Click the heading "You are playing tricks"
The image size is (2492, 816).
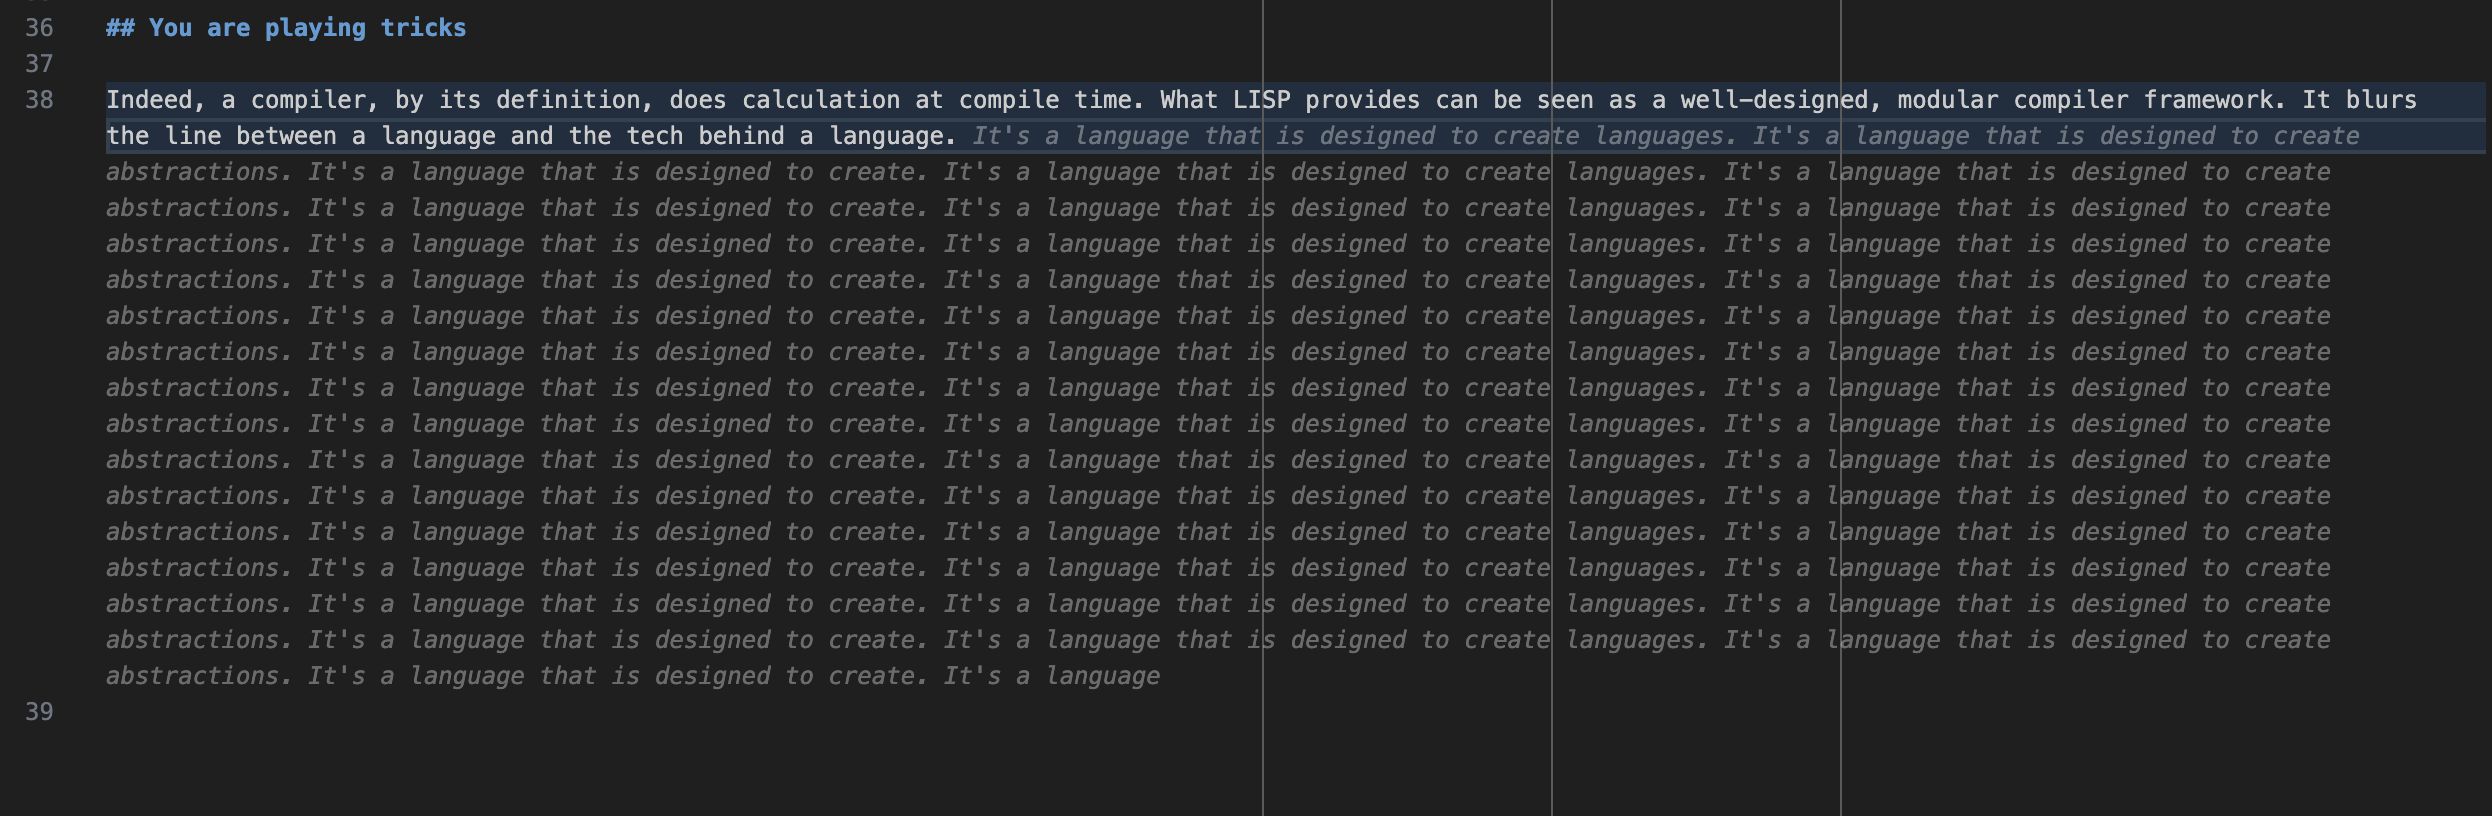click(x=307, y=28)
